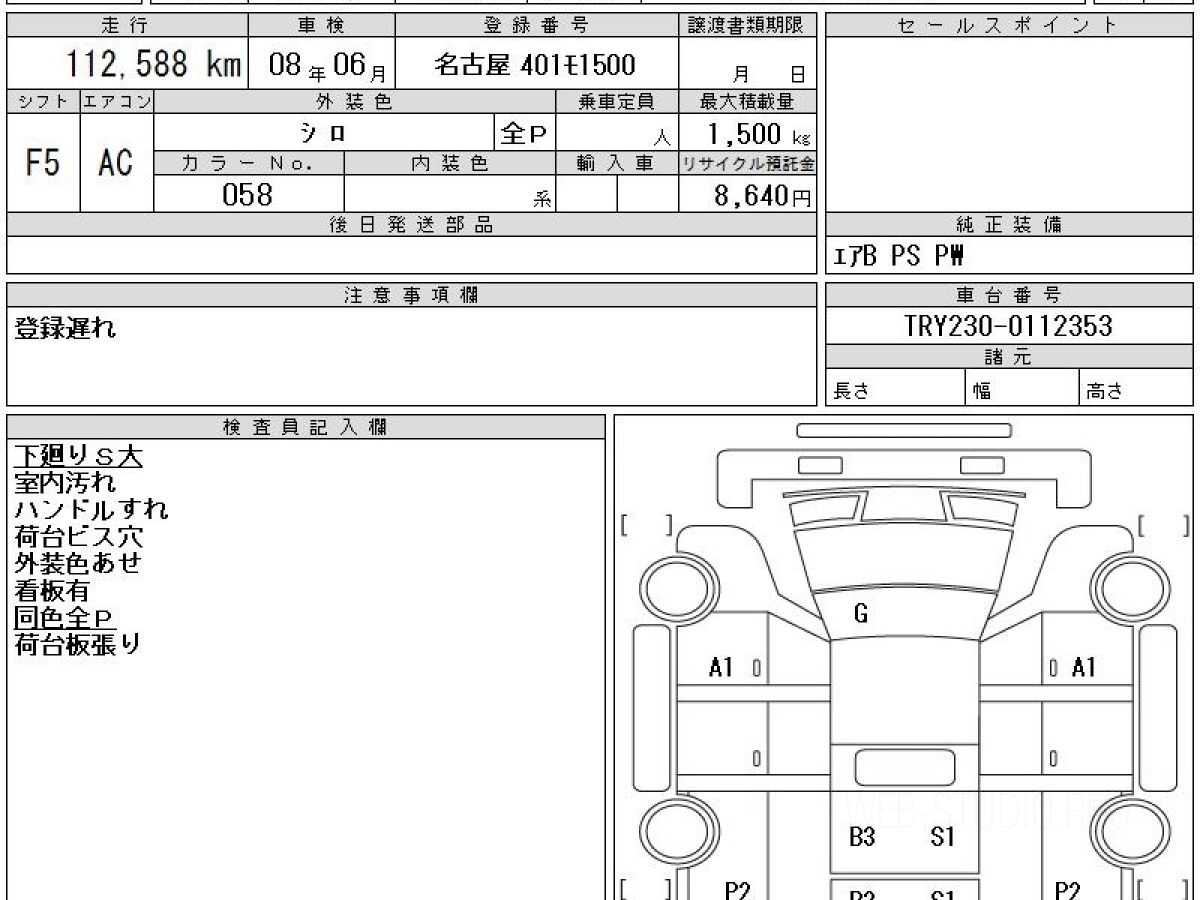The image size is (1200, 900).
Task: Click the 外装色 header label
Action: 355,101
